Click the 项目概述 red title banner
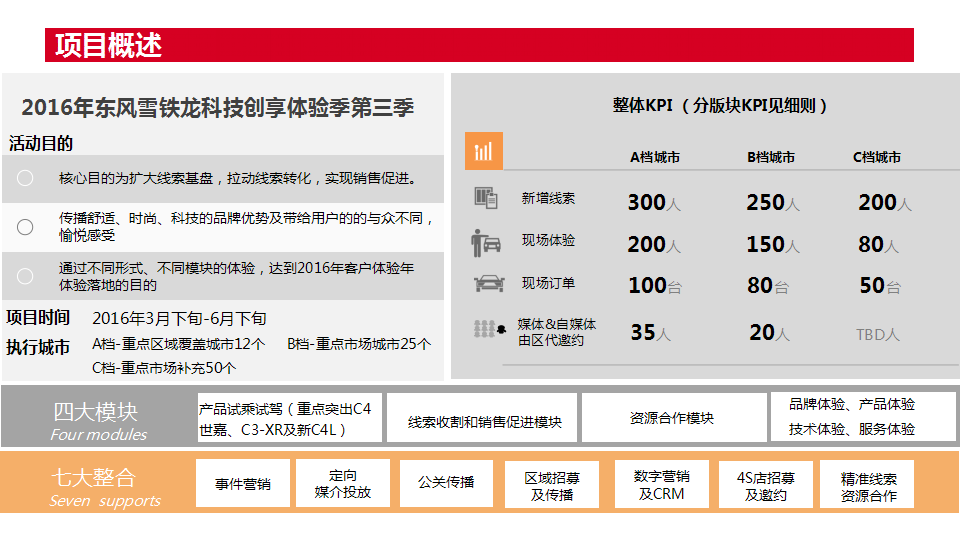The width and height of the screenshot is (960, 540). coord(479,45)
